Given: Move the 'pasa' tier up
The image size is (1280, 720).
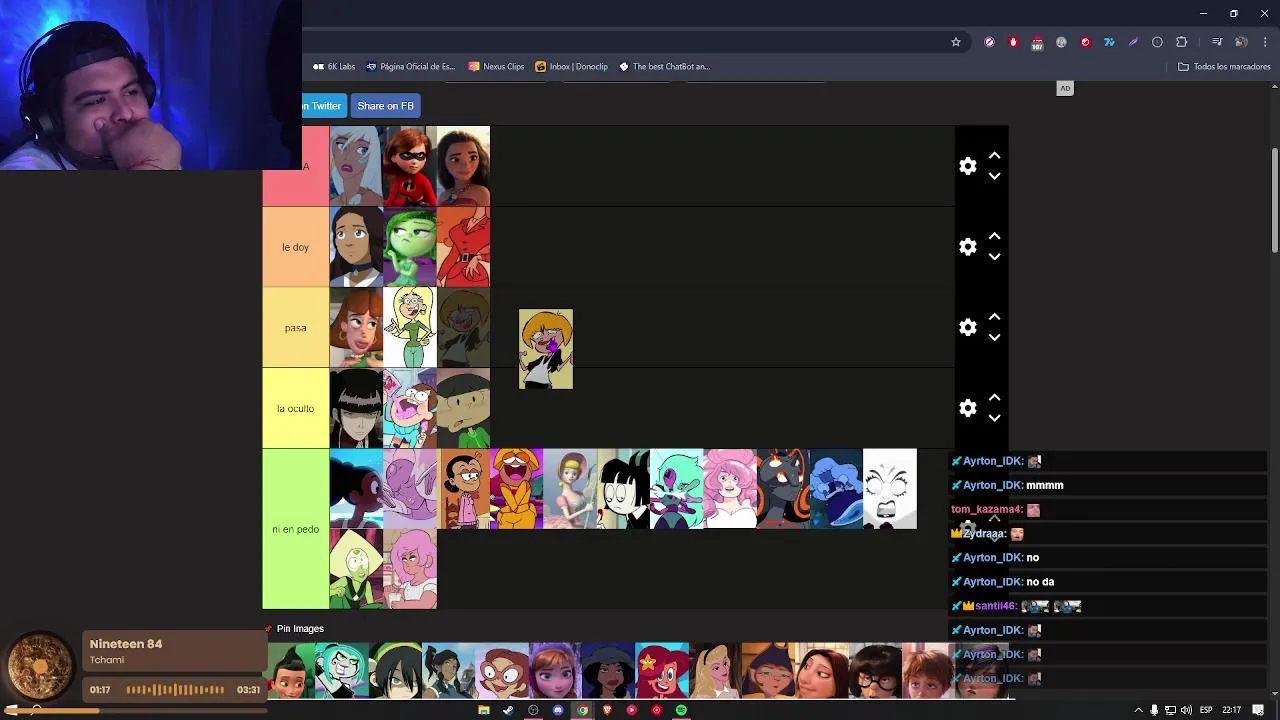Looking at the screenshot, I should click(994, 318).
